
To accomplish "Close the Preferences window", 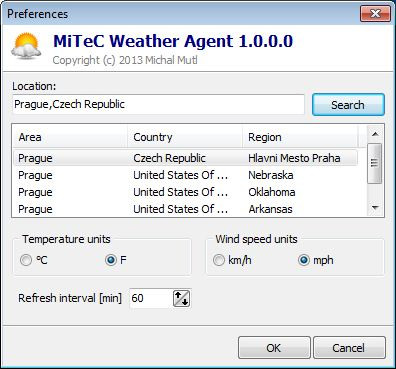I will [375, 13].
